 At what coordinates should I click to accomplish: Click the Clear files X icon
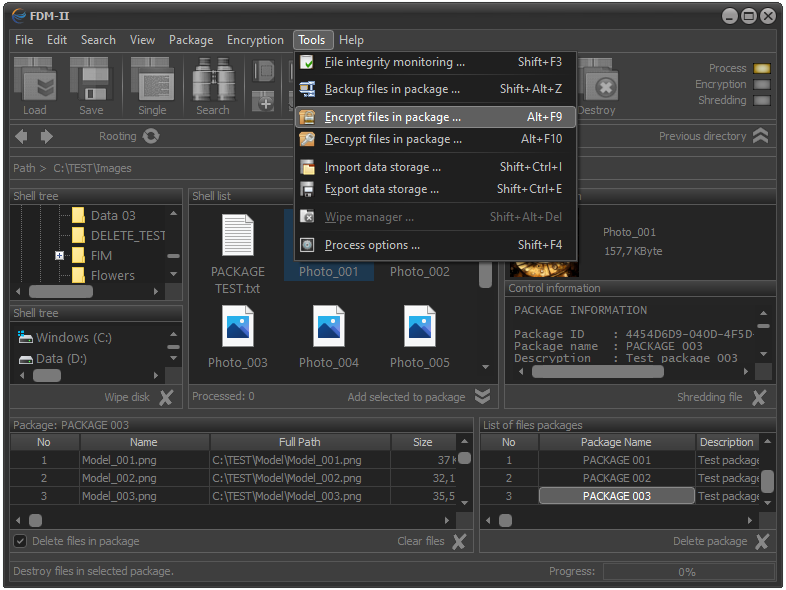(x=459, y=541)
